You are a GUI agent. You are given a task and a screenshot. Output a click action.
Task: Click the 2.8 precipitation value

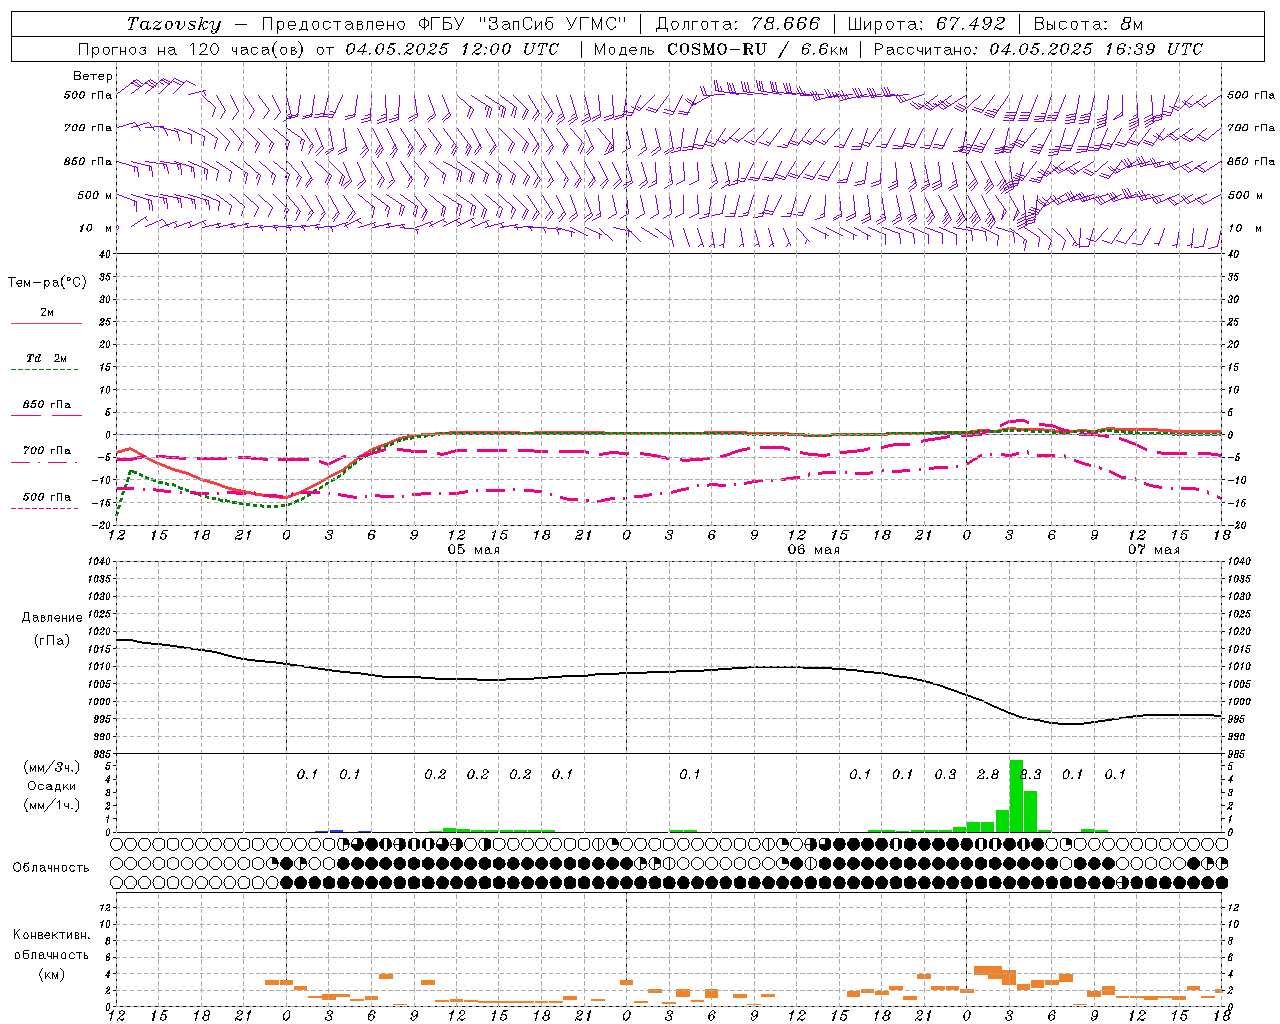point(988,775)
